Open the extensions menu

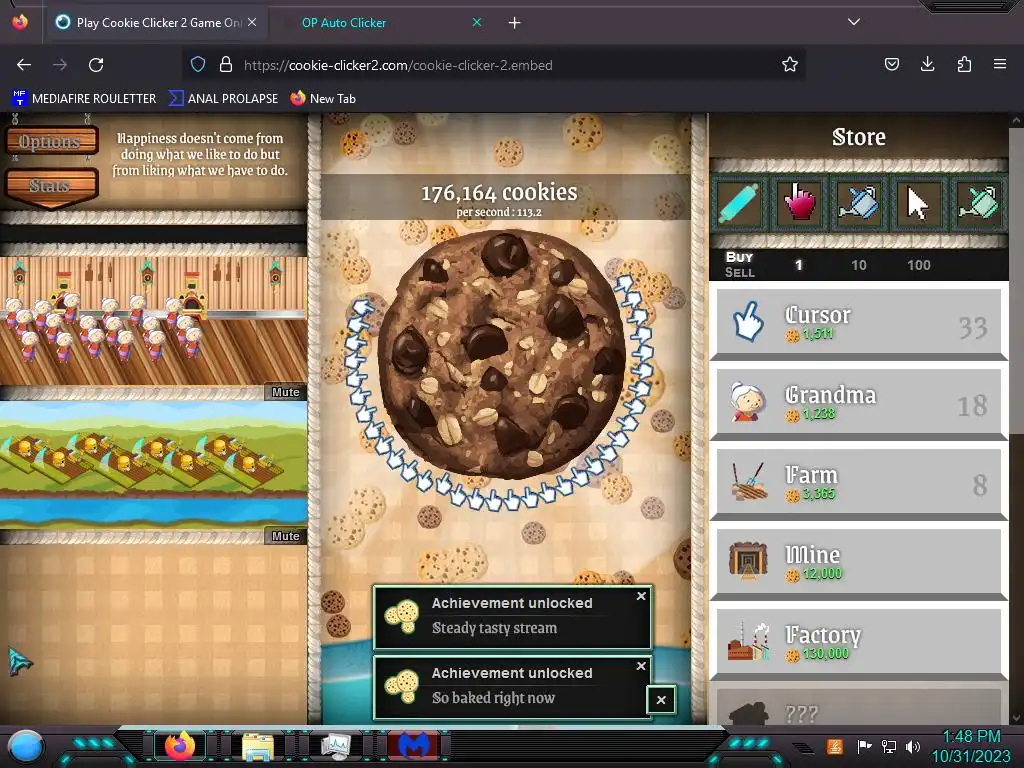(x=964, y=64)
